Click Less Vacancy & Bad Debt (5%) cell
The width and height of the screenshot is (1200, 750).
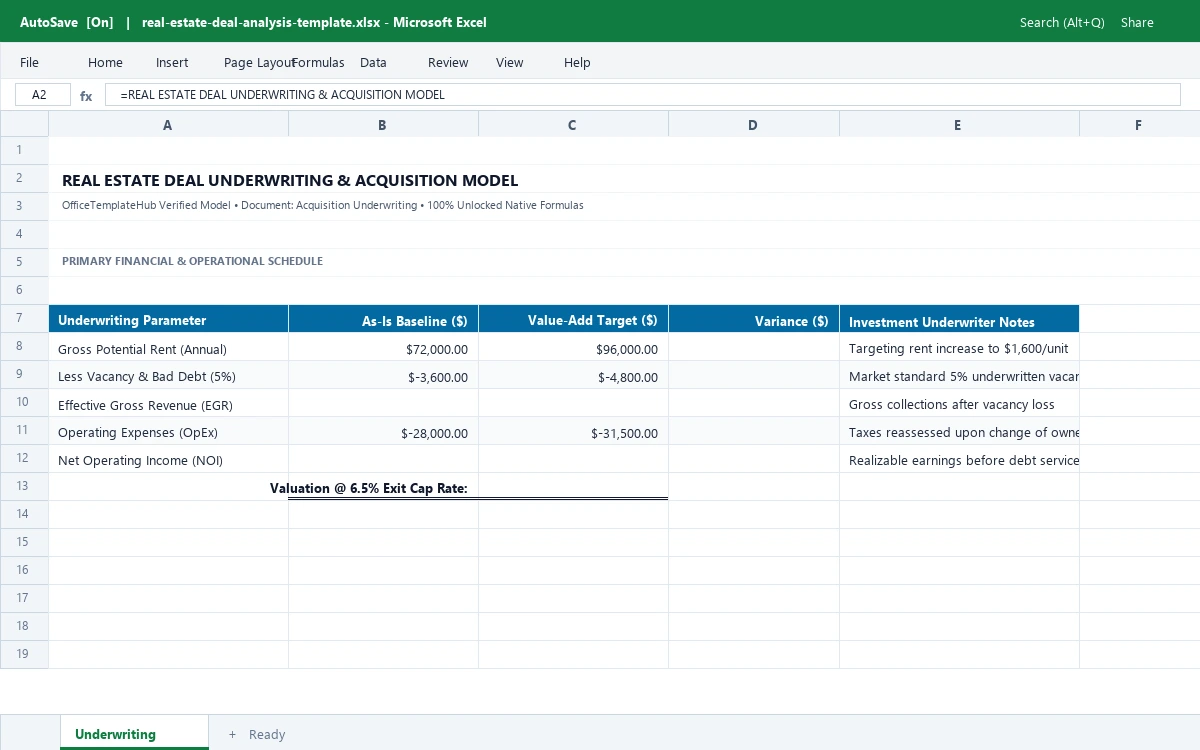(x=168, y=377)
